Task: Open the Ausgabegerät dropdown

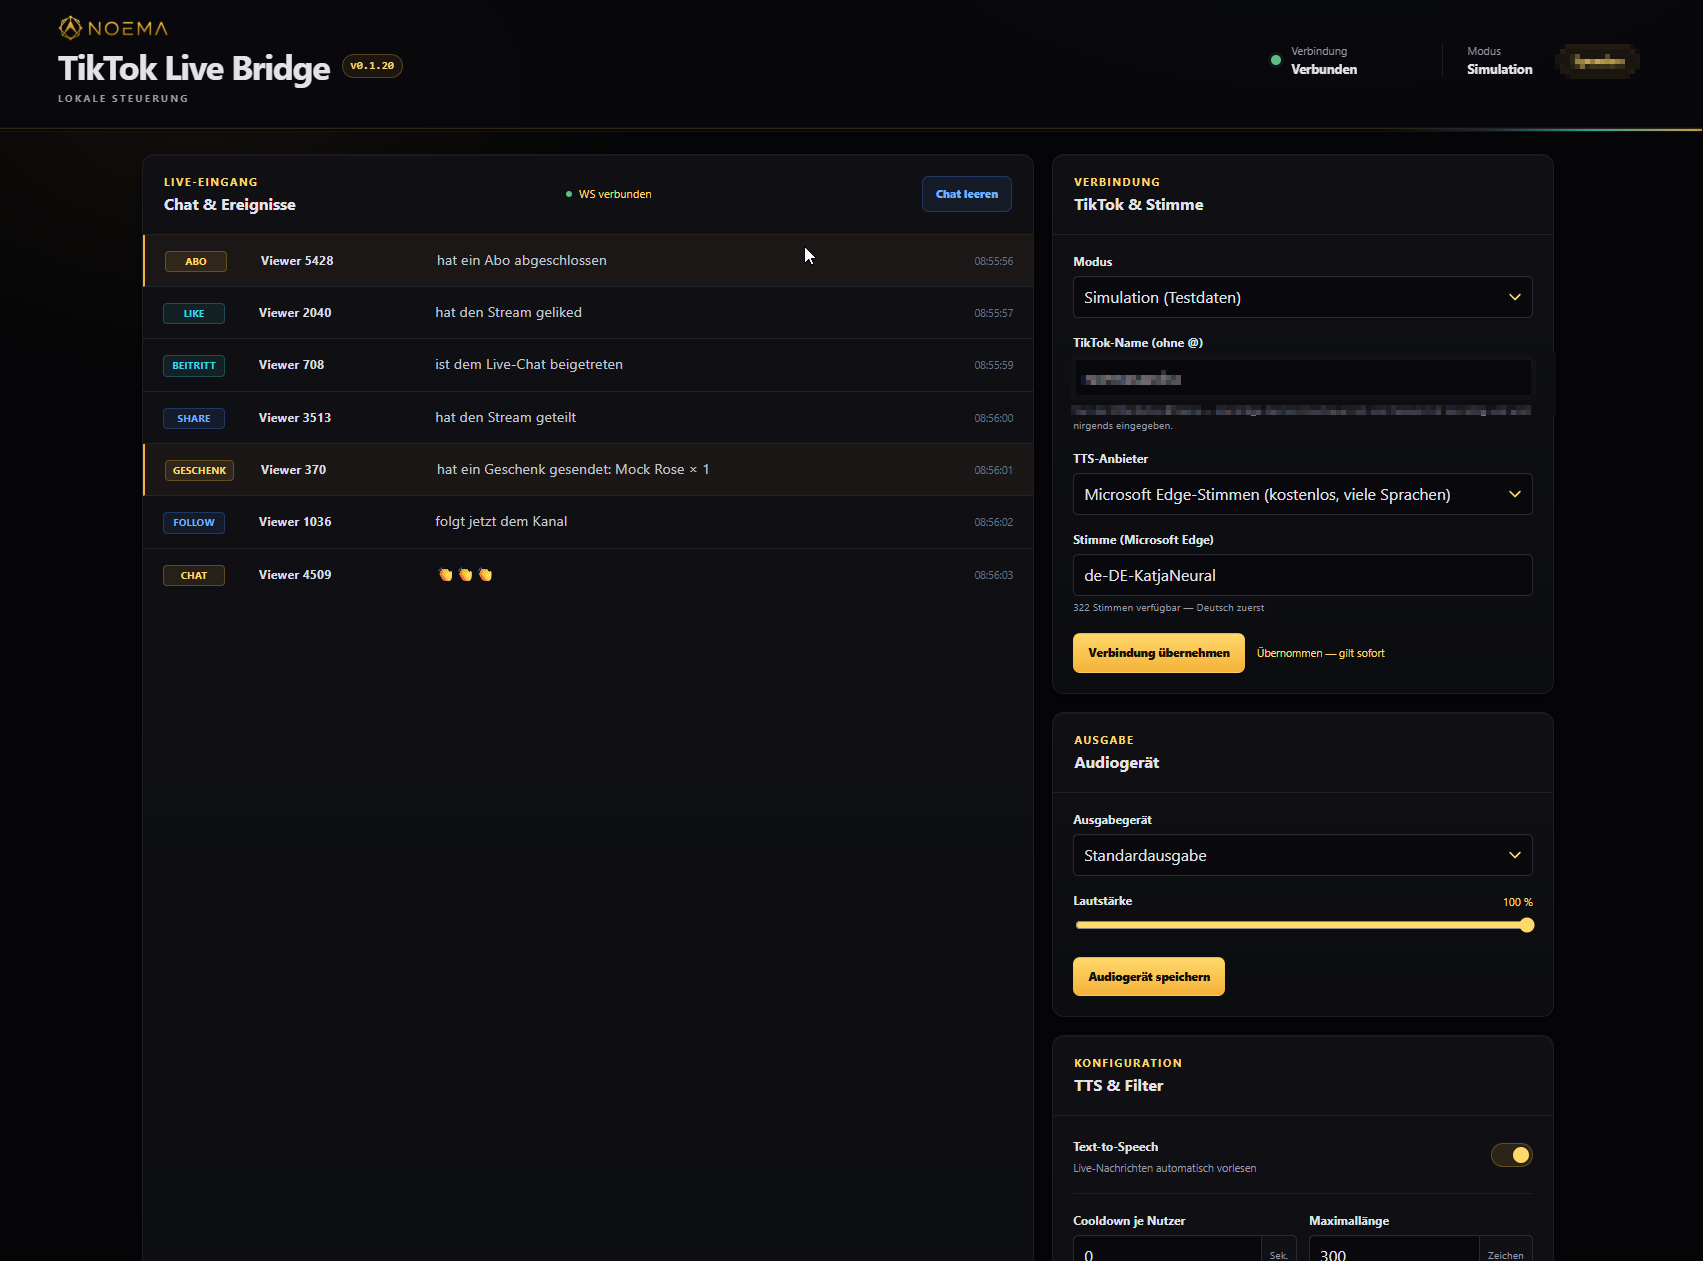Action: (1302, 855)
